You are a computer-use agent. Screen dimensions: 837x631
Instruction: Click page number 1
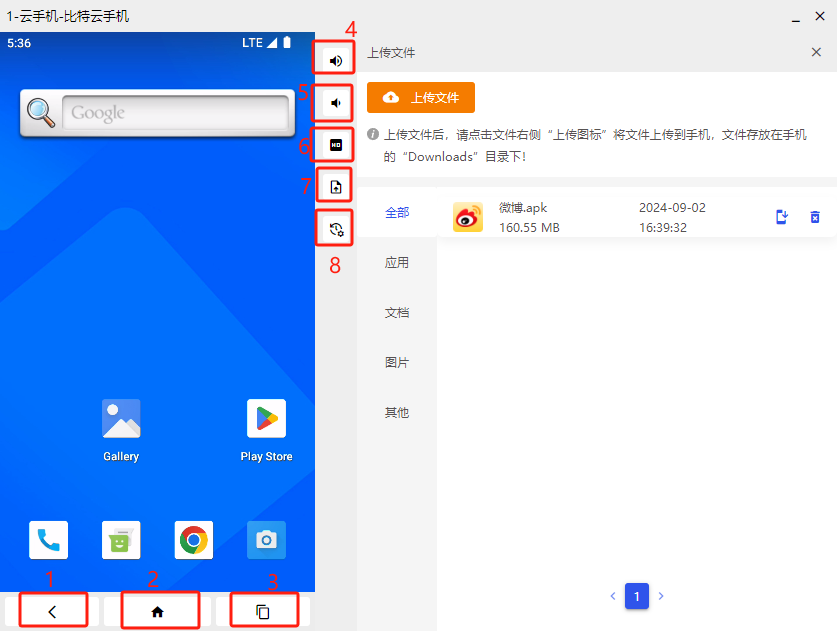(637, 596)
